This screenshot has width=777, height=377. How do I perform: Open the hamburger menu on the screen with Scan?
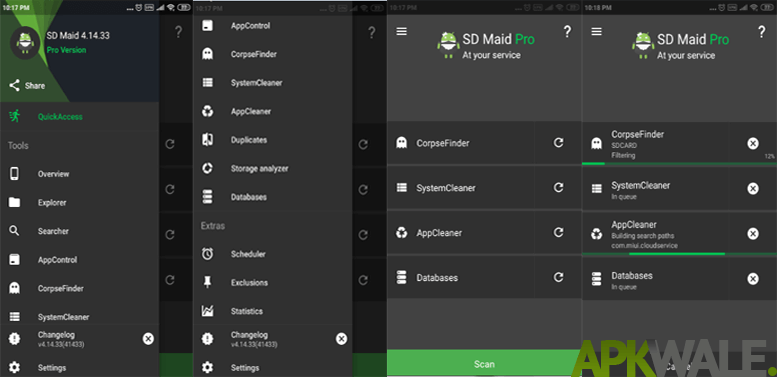(401, 31)
